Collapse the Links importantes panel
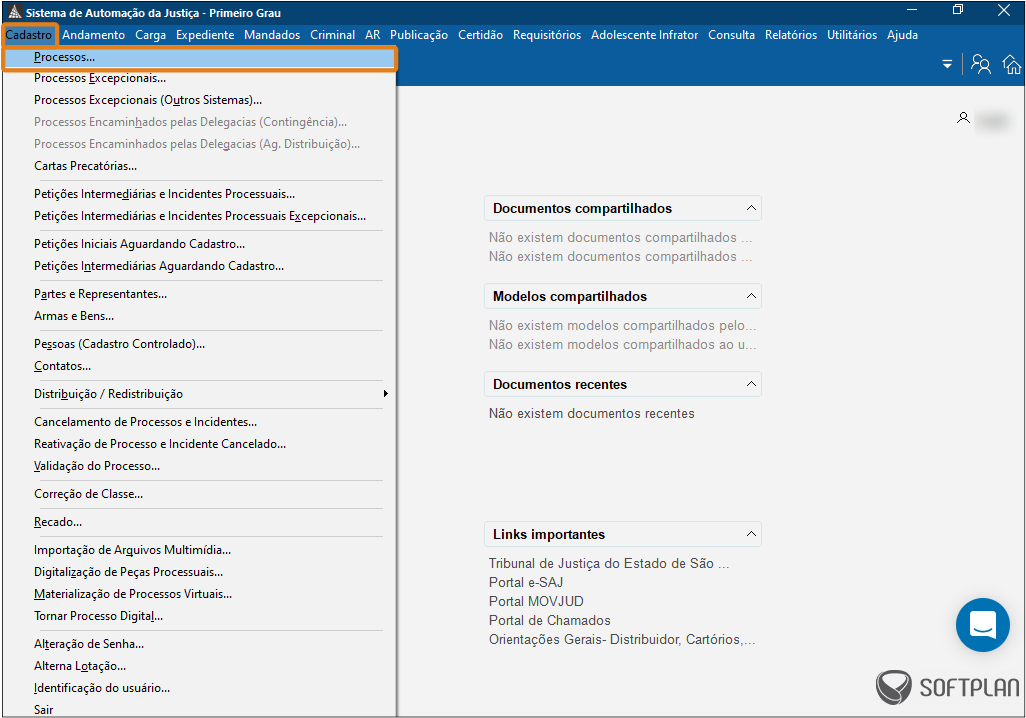1026x718 pixels. click(751, 534)
